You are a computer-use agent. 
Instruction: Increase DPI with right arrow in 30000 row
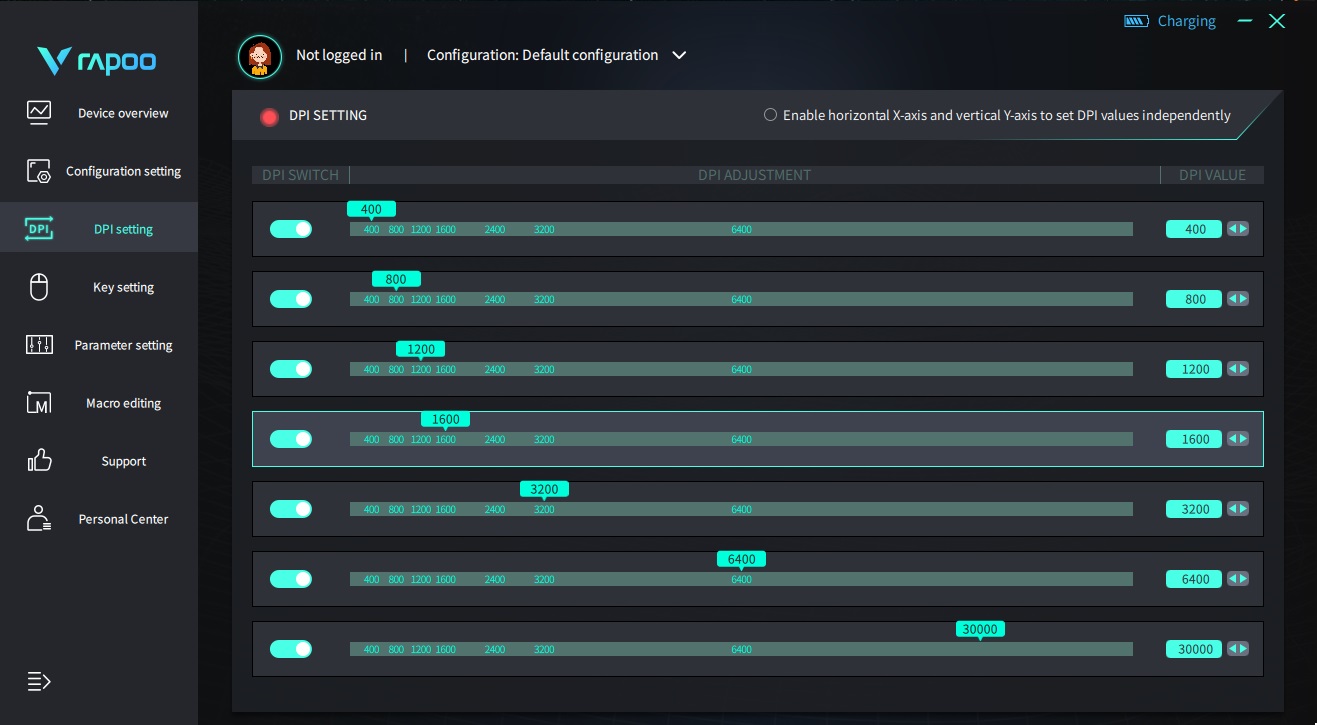pyautogui.click(x=1243, y=649)
